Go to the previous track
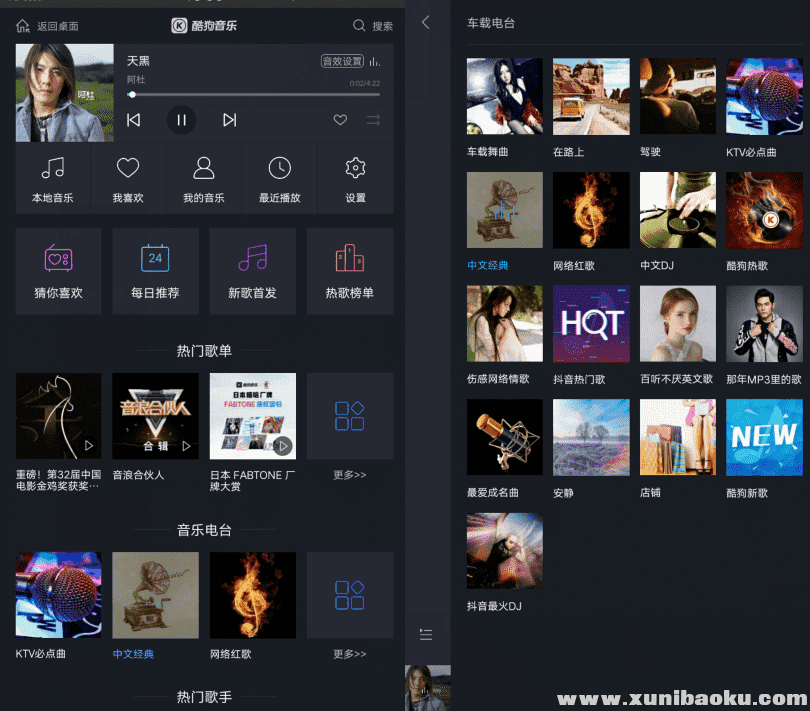Viewport: 810px width, 711px height. pyautogui.click(x=134, y=120)
